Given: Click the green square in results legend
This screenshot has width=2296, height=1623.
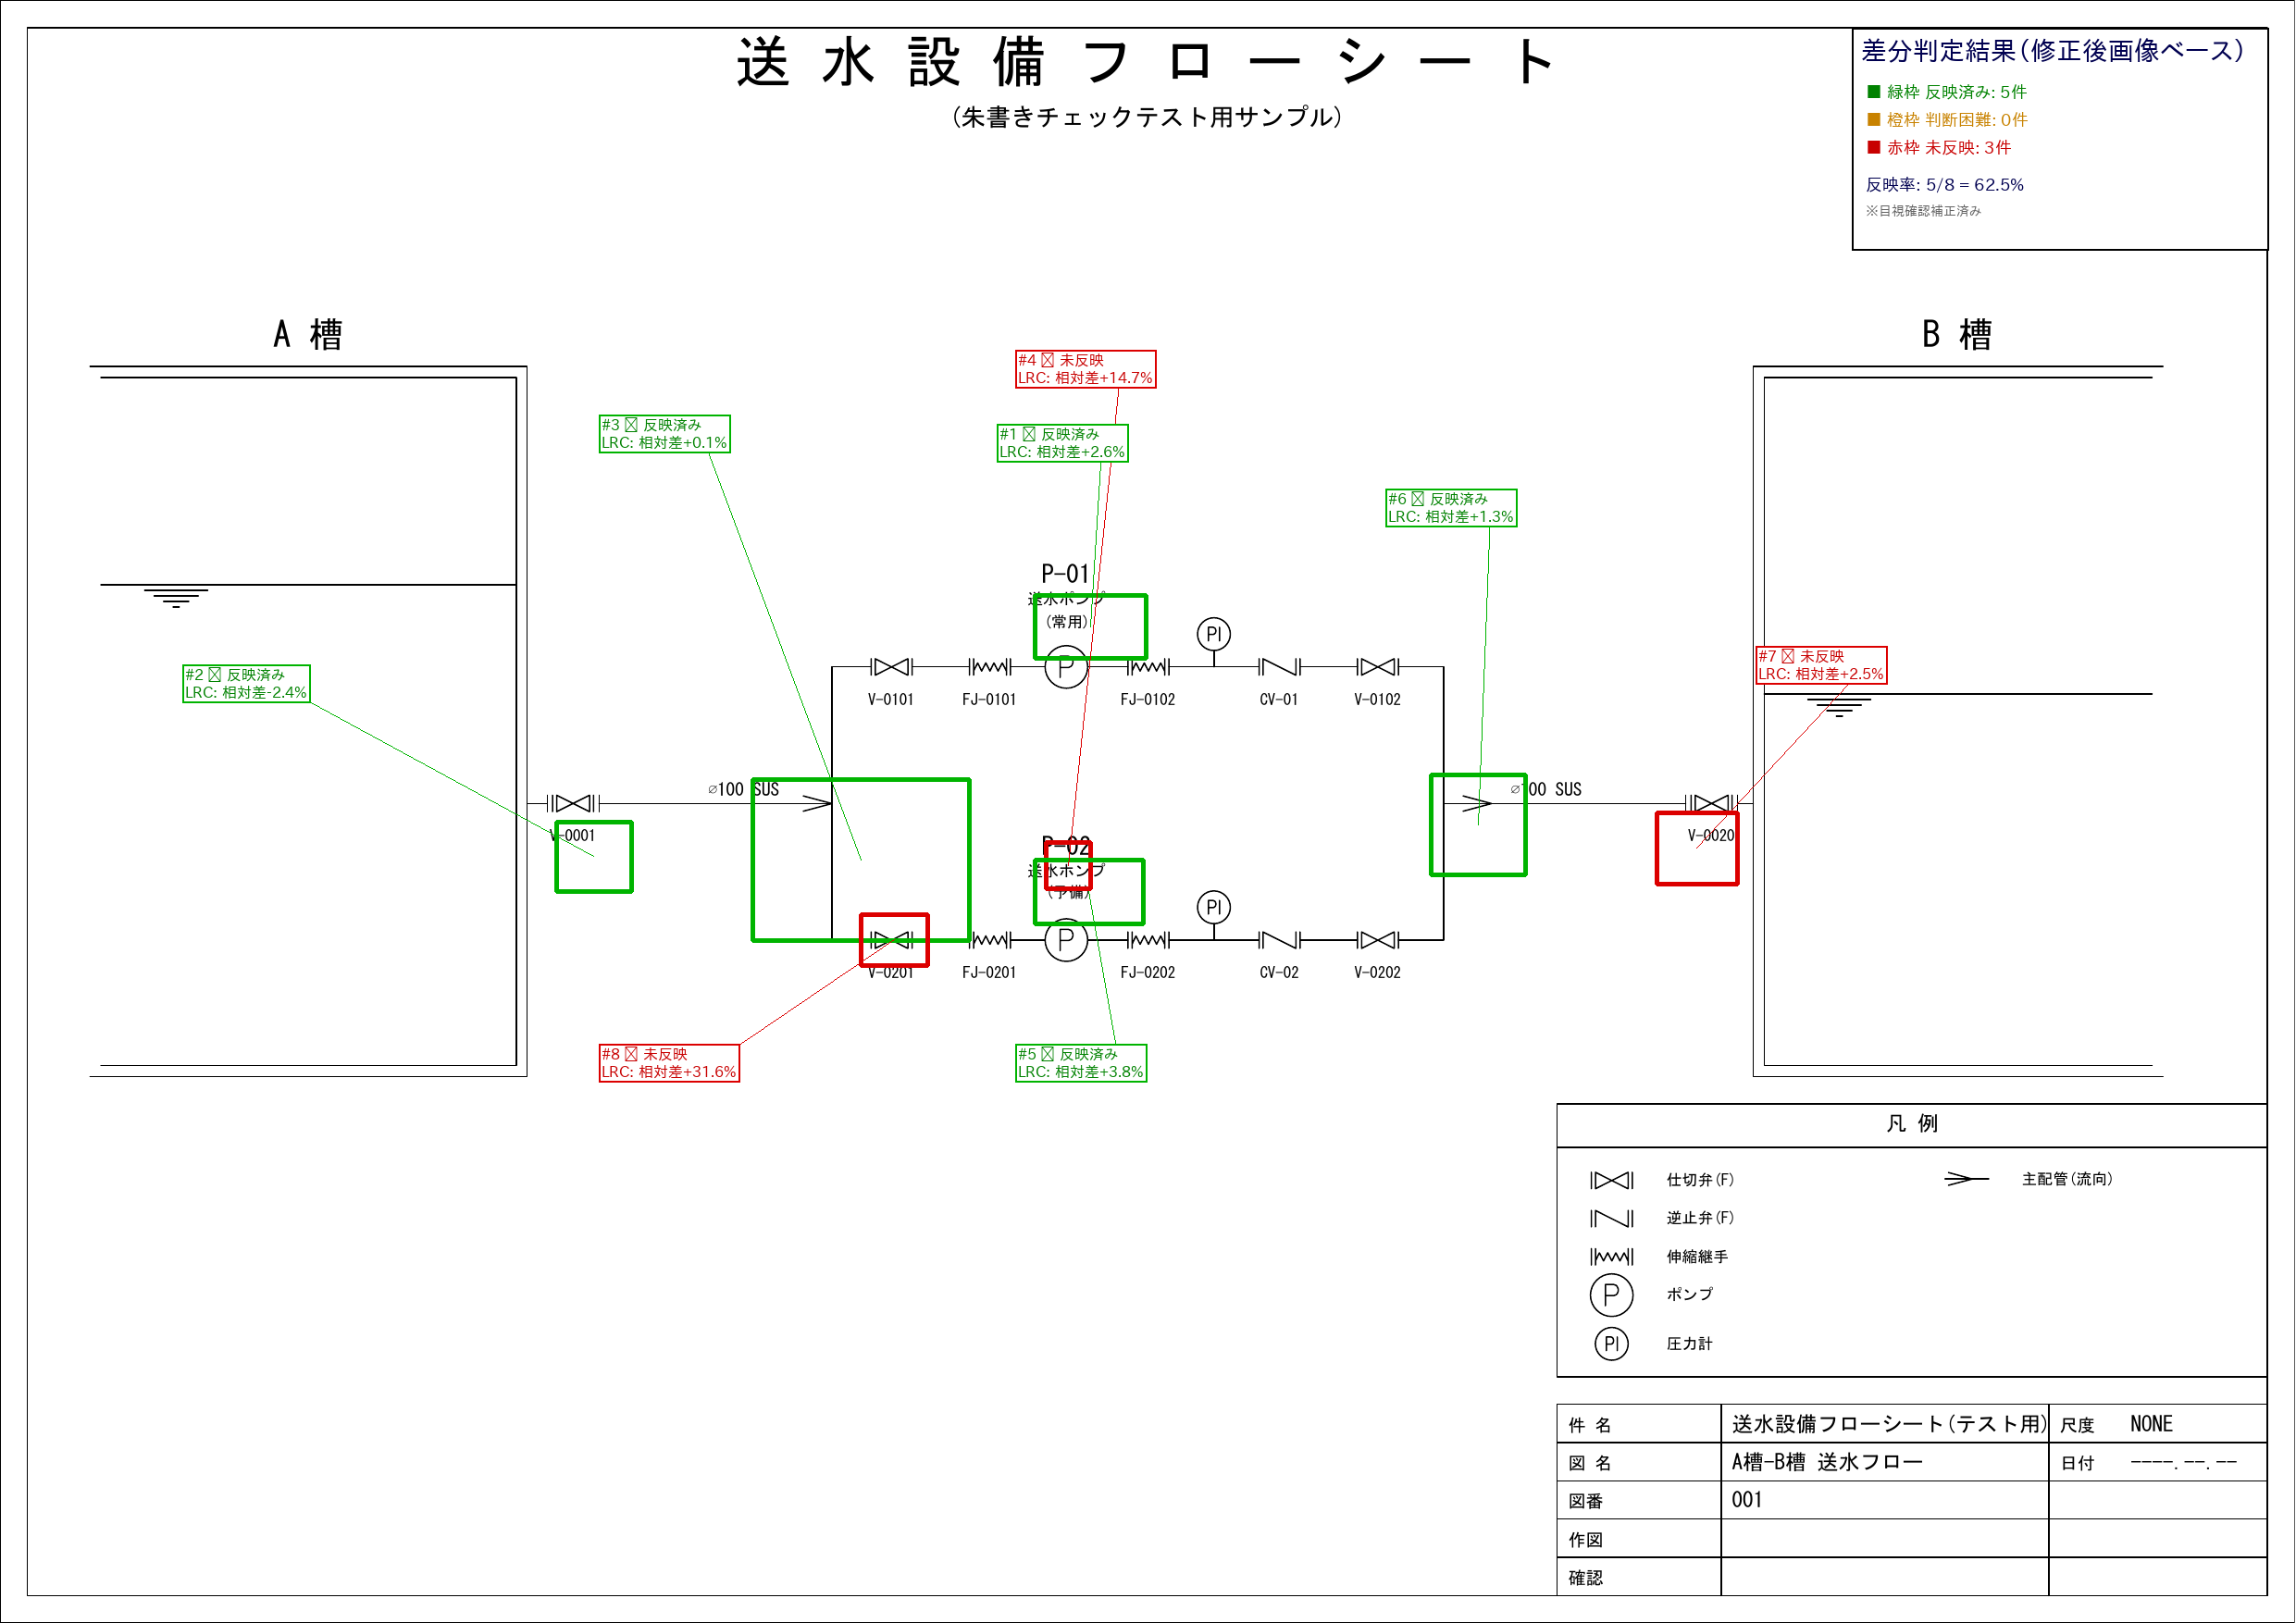Looking at the screenshot, I should (x=1874, y=91).
